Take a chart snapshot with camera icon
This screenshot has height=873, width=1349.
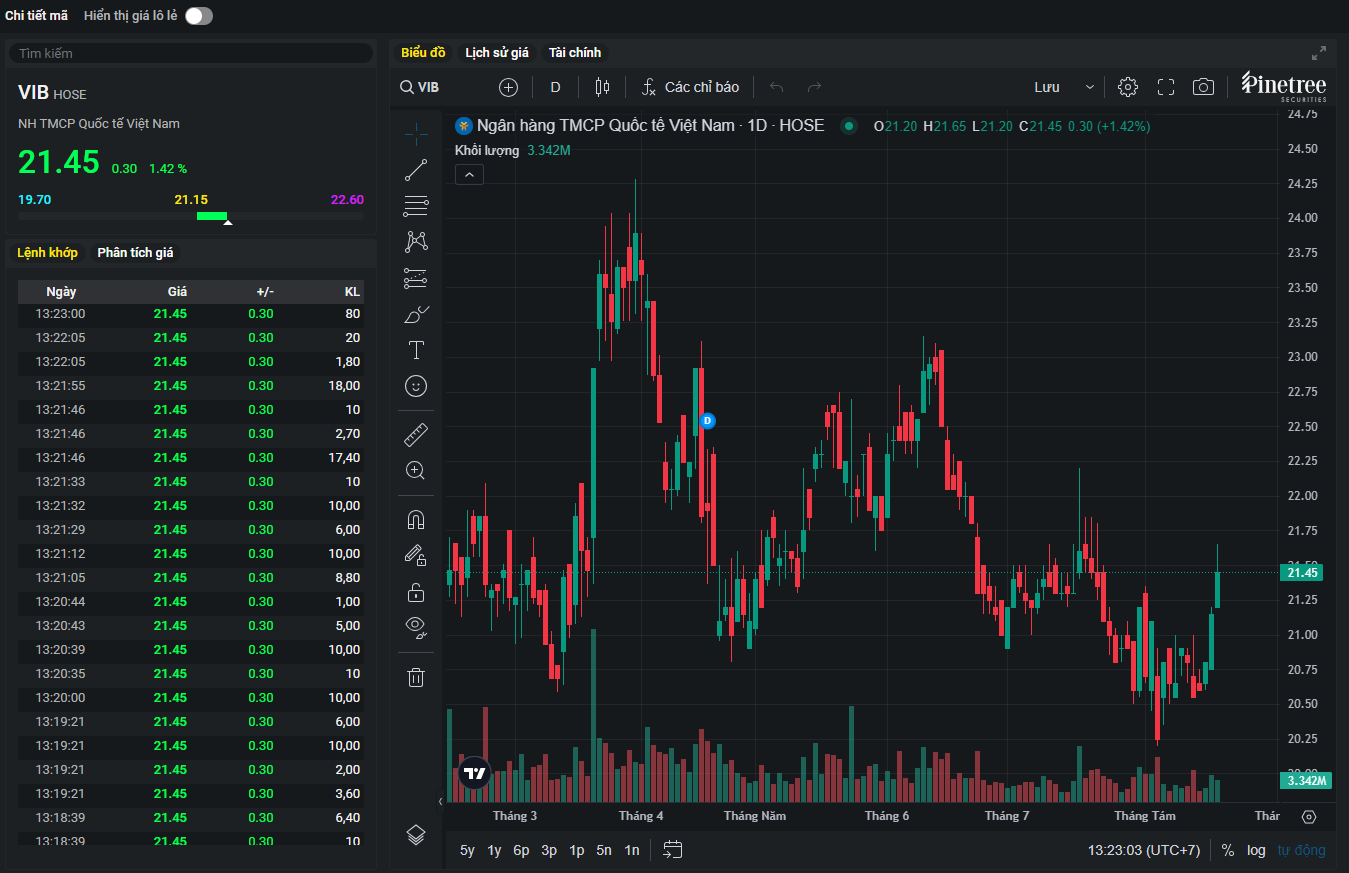tap(1203, 87)
